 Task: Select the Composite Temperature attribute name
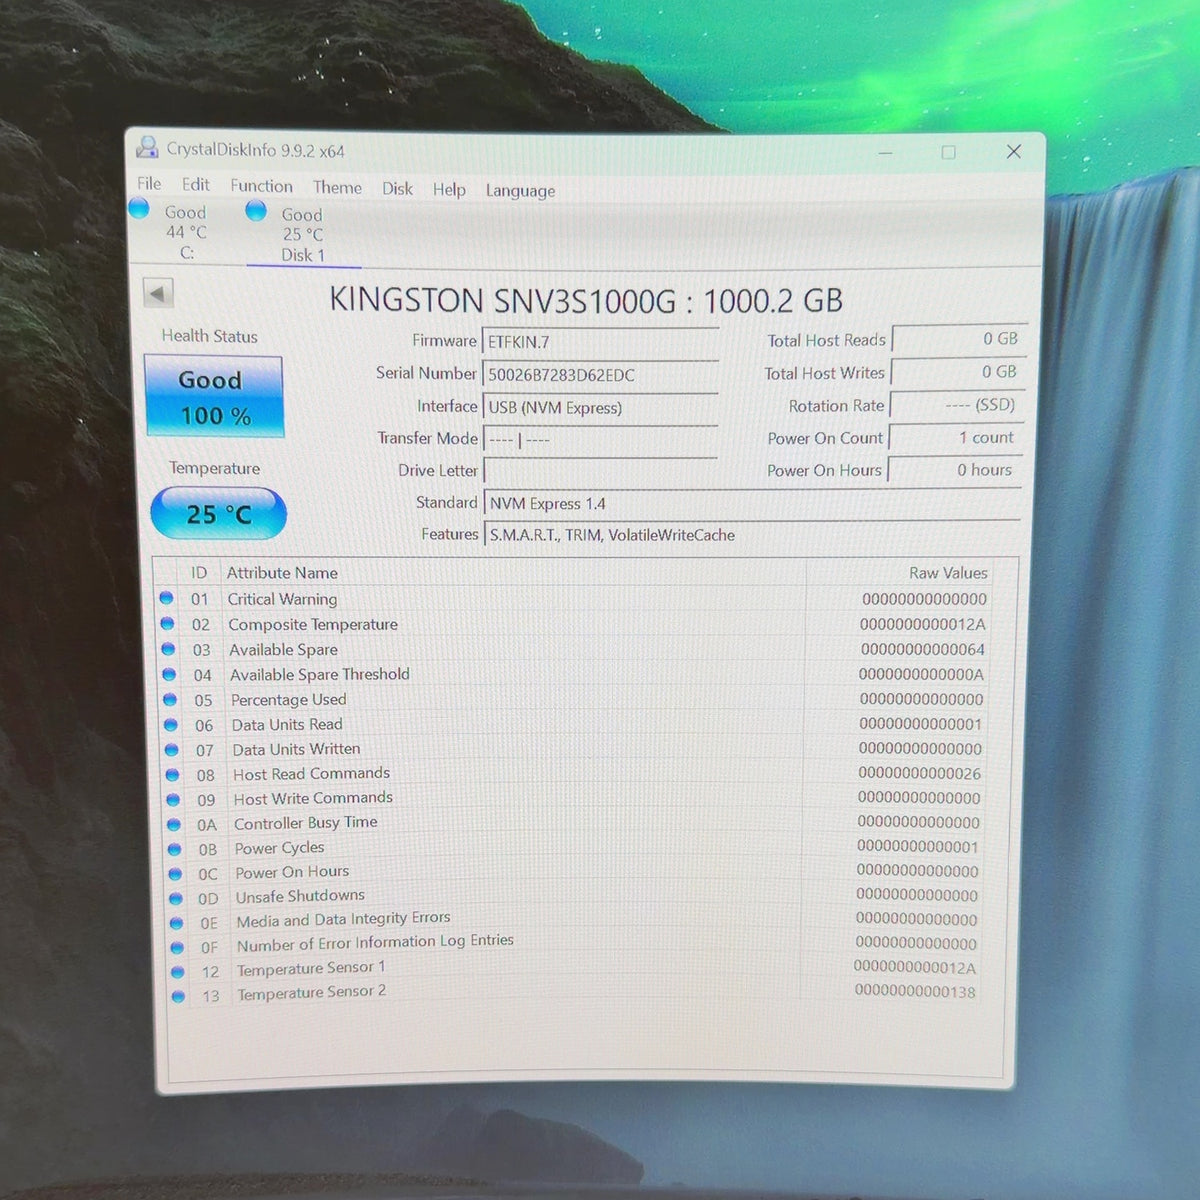[x=313, y=624]
